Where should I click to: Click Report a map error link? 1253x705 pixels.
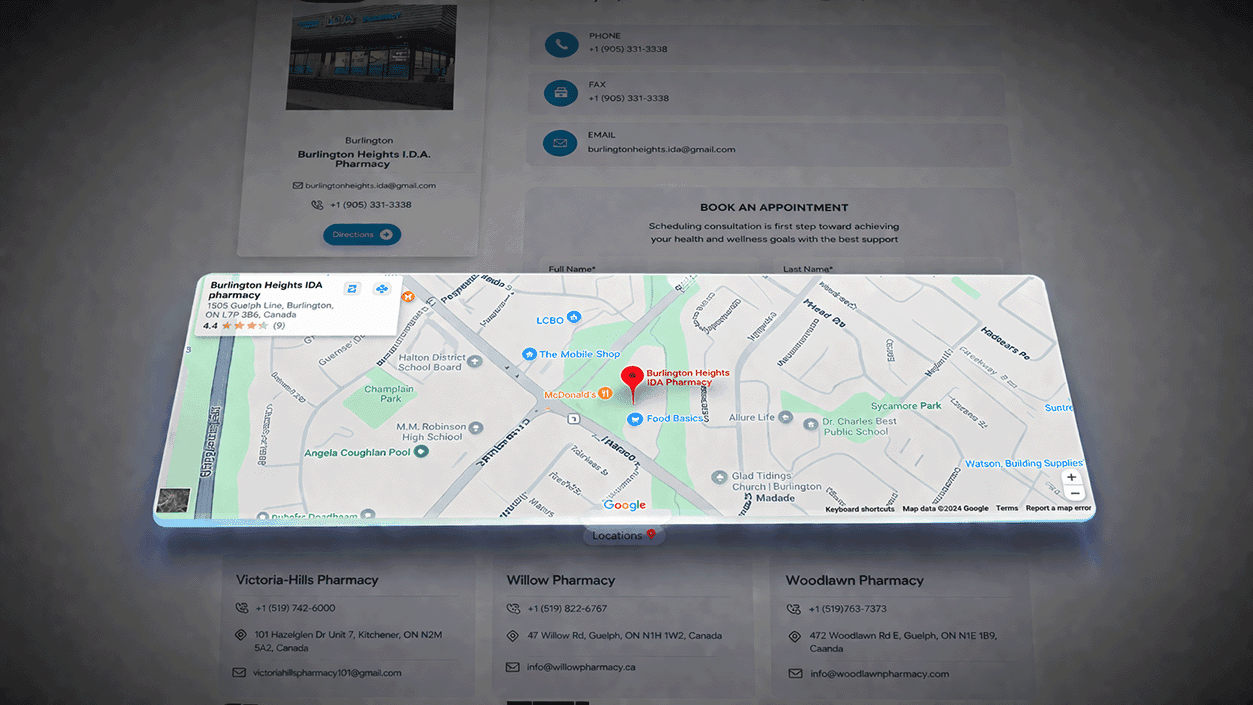point(1058,509)
